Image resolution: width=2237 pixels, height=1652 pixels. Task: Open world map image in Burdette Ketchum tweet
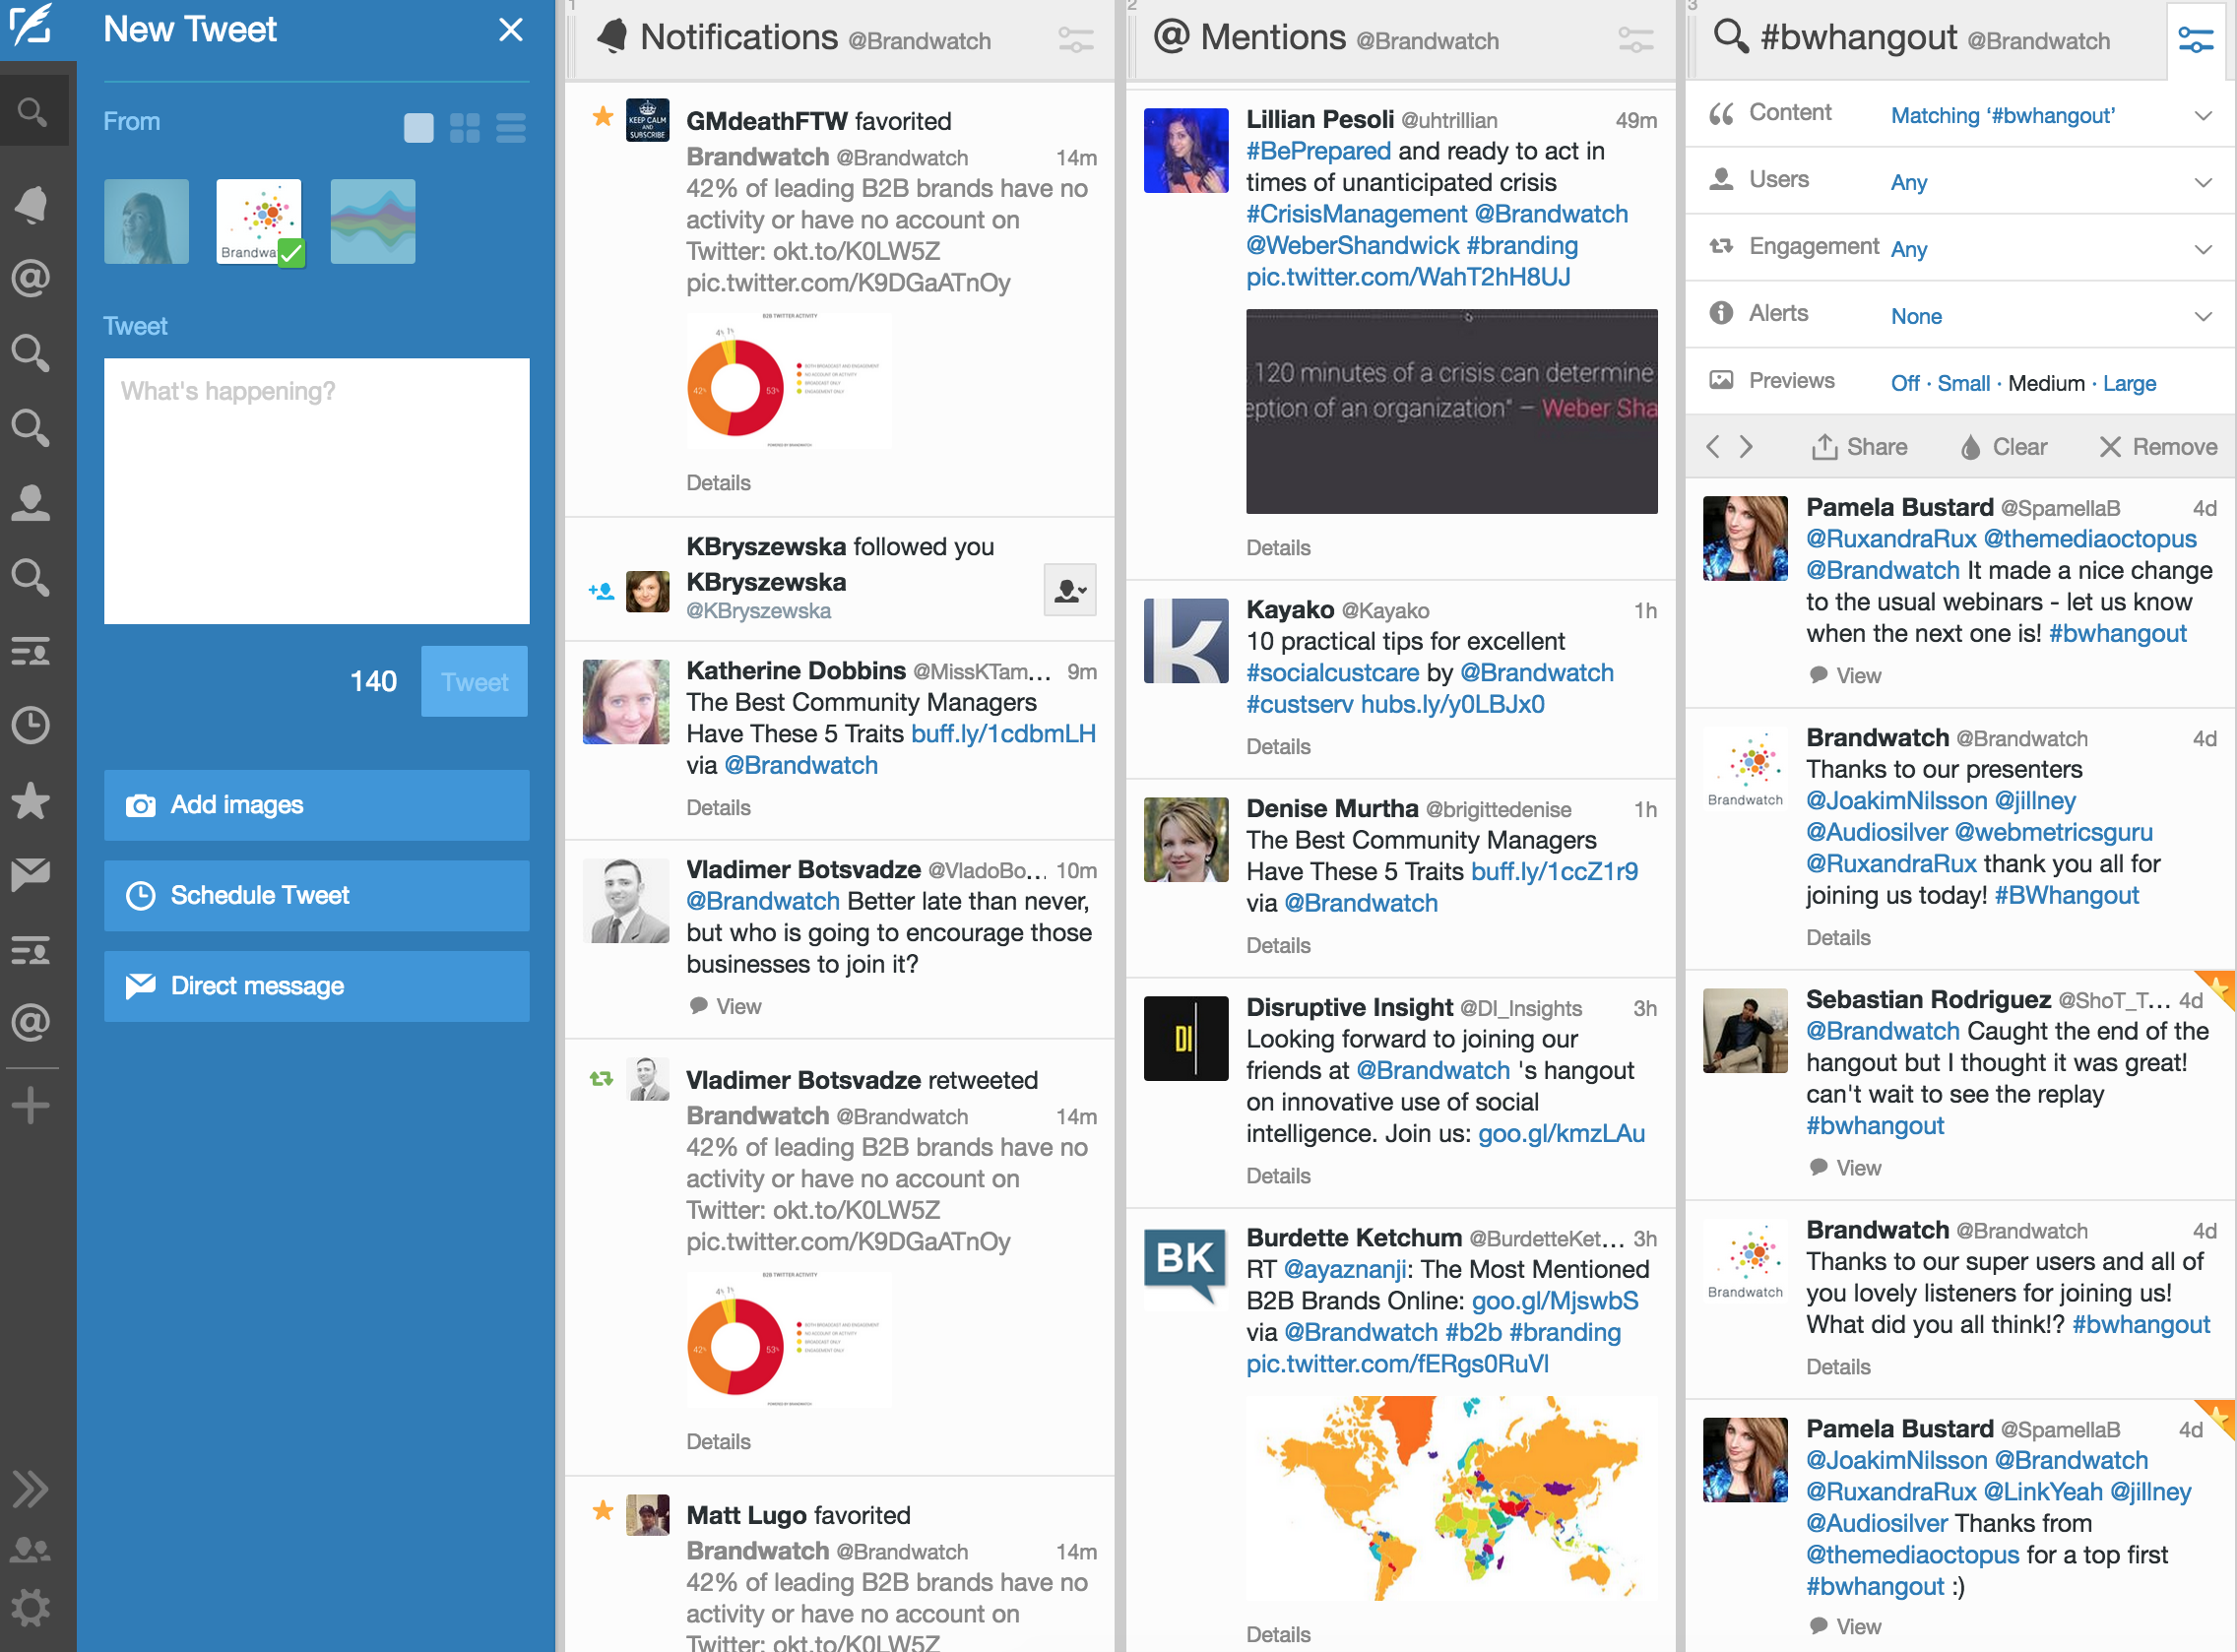tap(1451, 1497)
